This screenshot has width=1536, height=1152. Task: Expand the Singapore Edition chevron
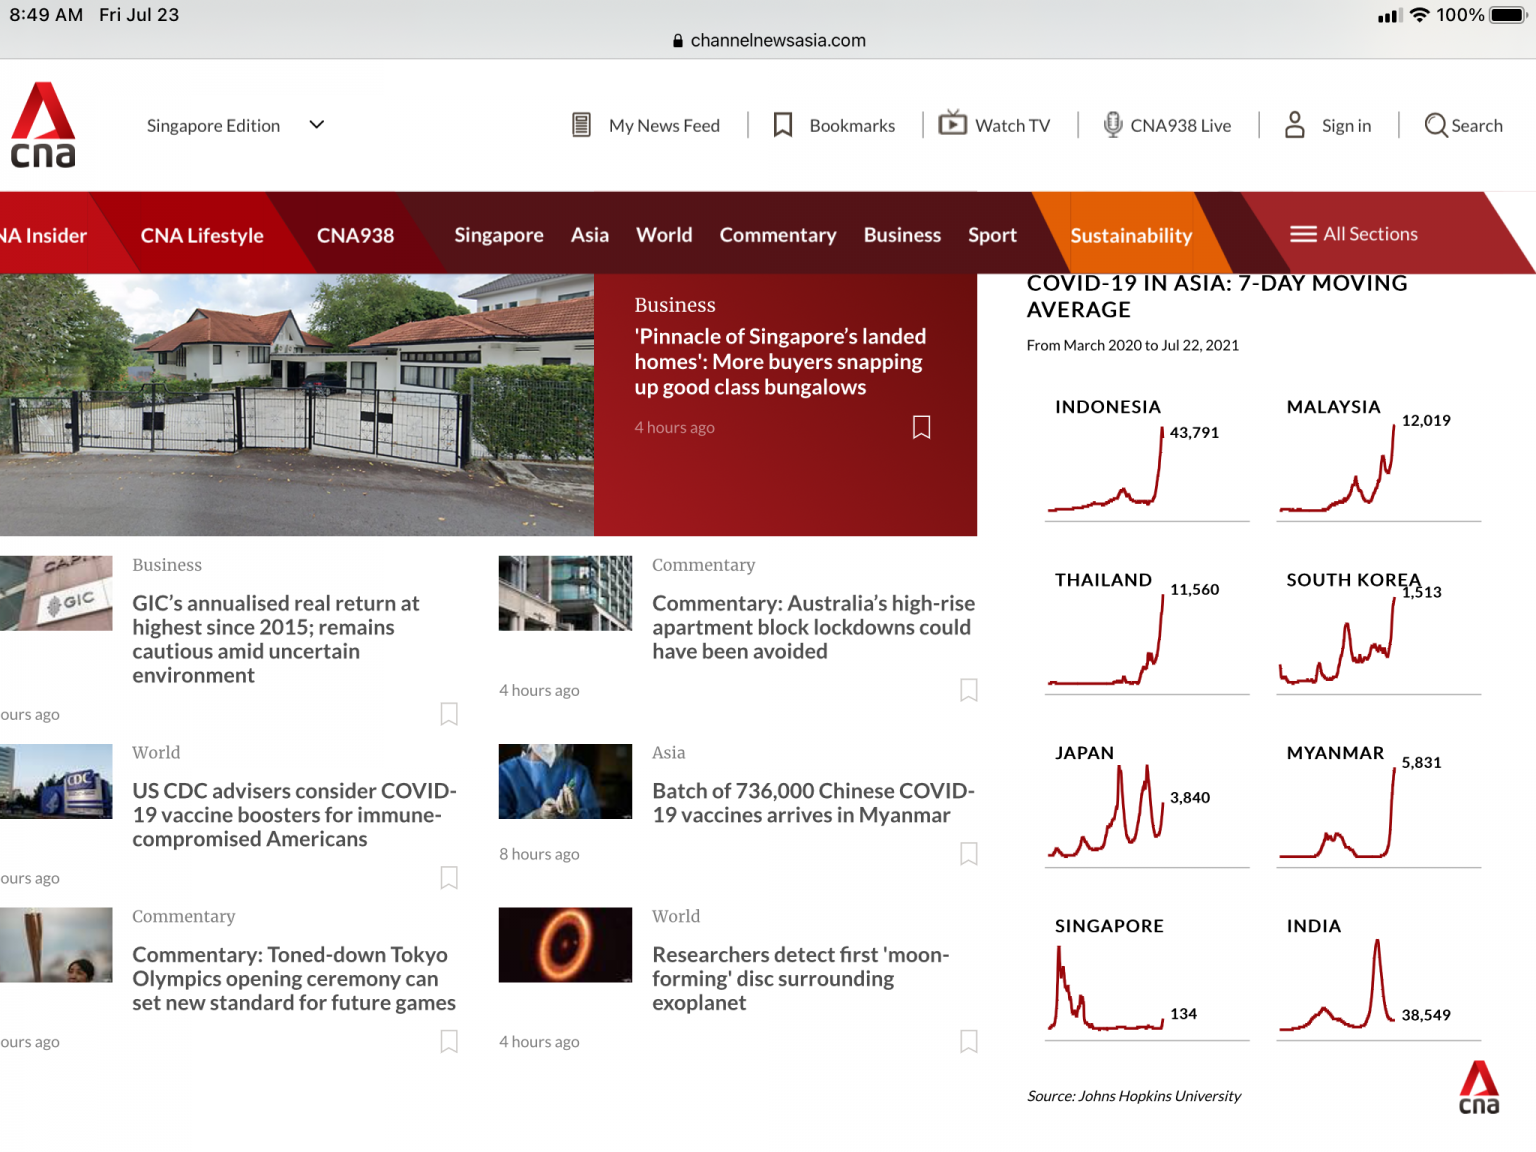tap(317, 125)
